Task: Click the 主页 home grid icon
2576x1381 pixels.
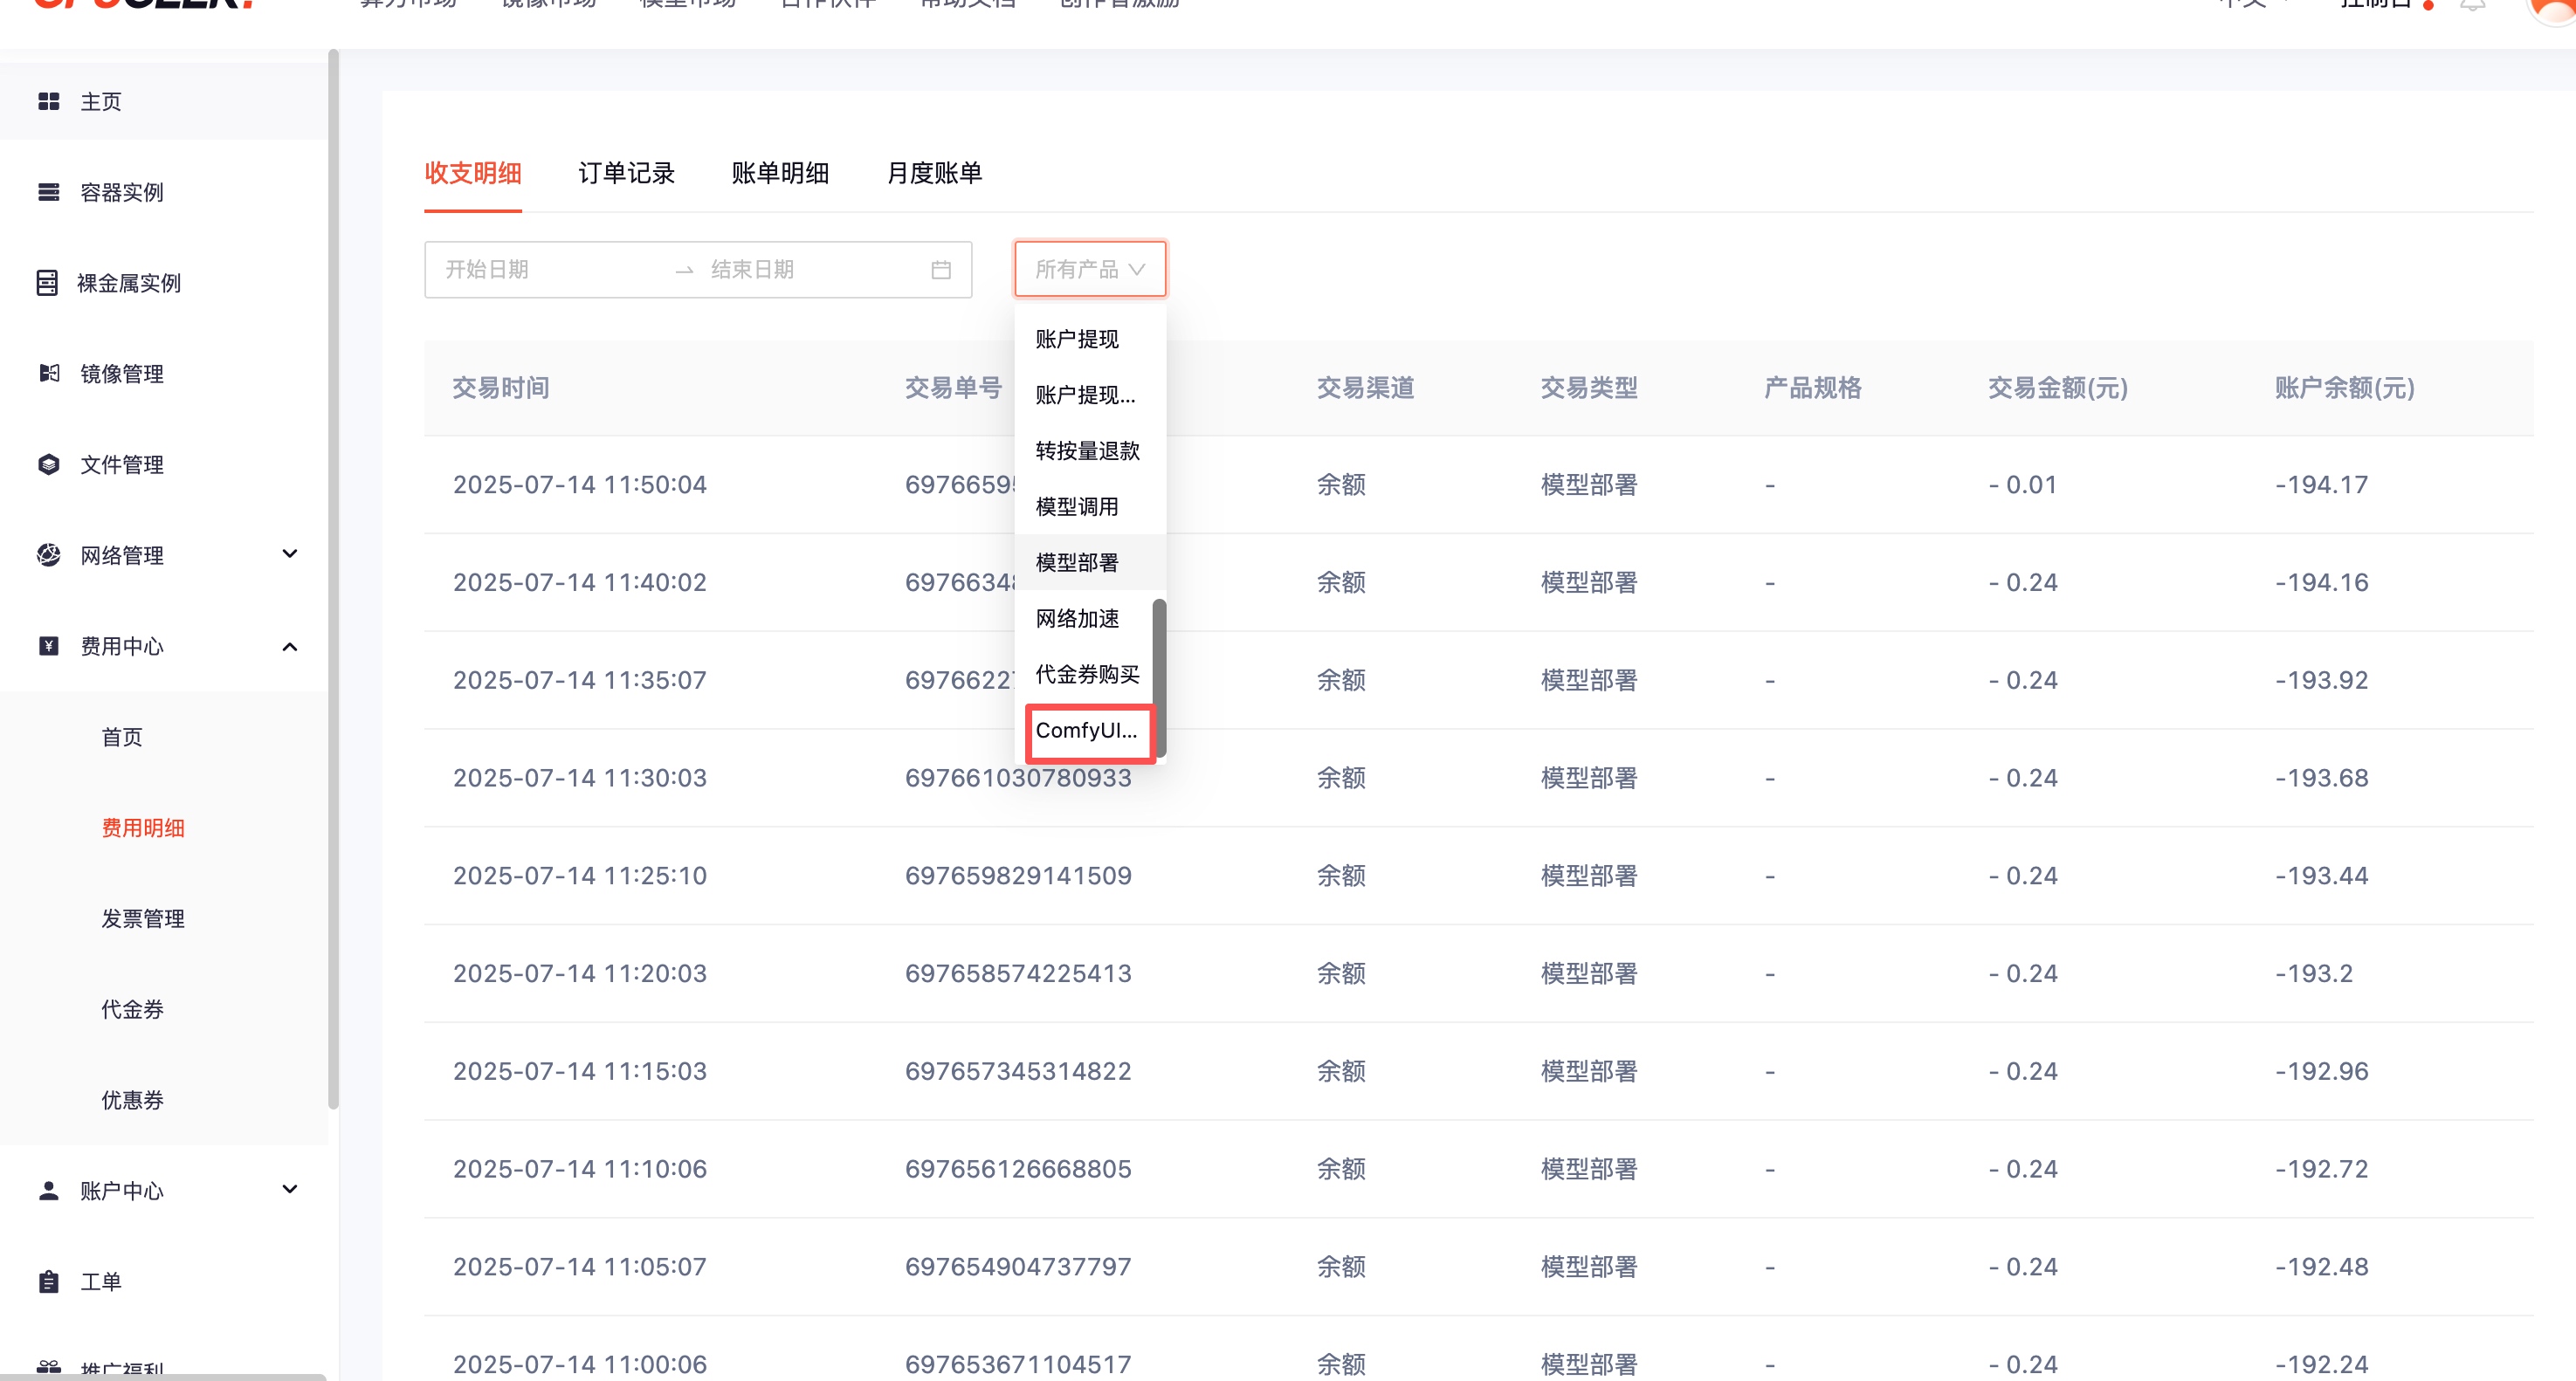Action: [x=48, y=101]
